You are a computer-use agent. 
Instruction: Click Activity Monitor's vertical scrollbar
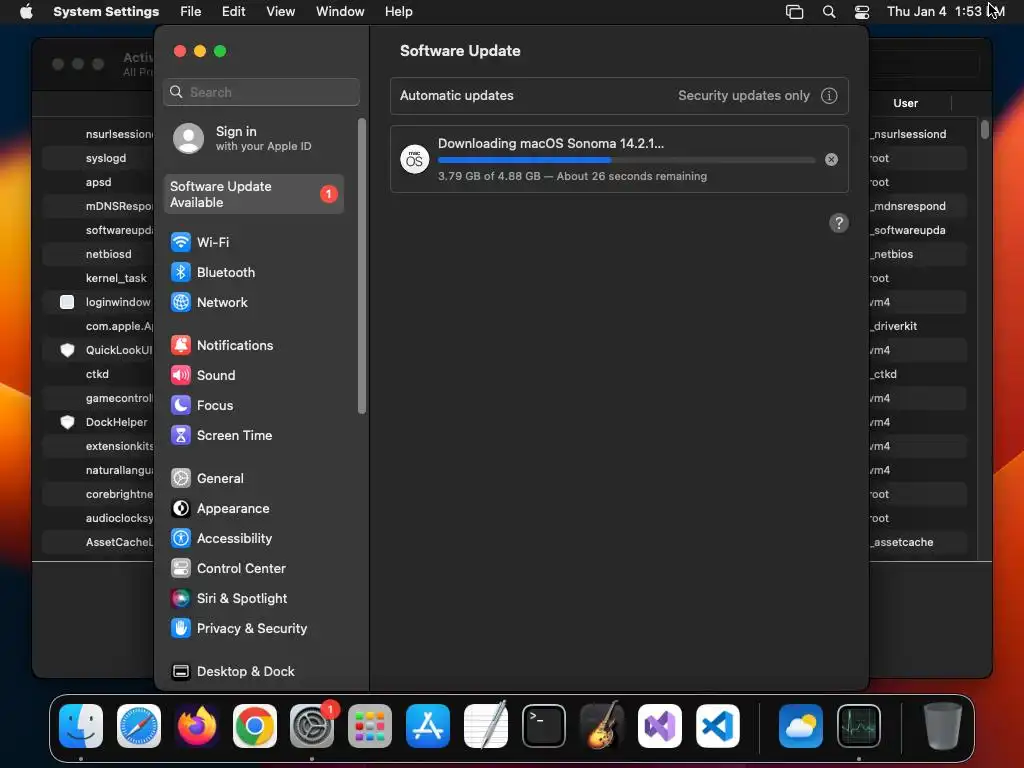point(985,129)
